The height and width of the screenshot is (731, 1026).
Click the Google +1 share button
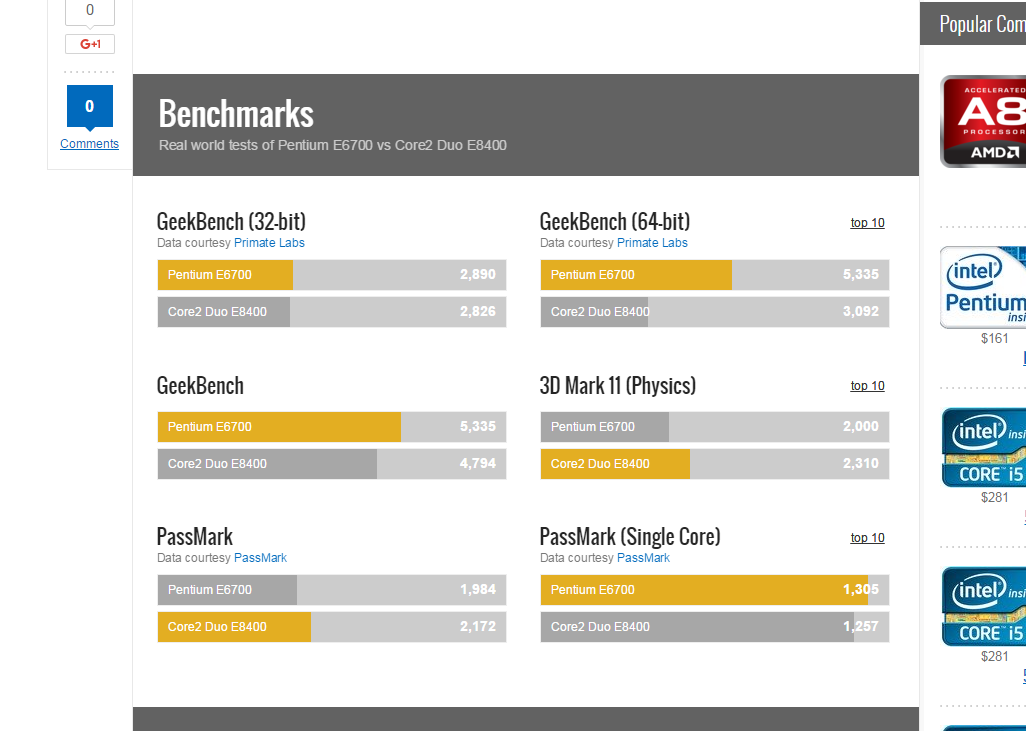click(x=90, y=44)
